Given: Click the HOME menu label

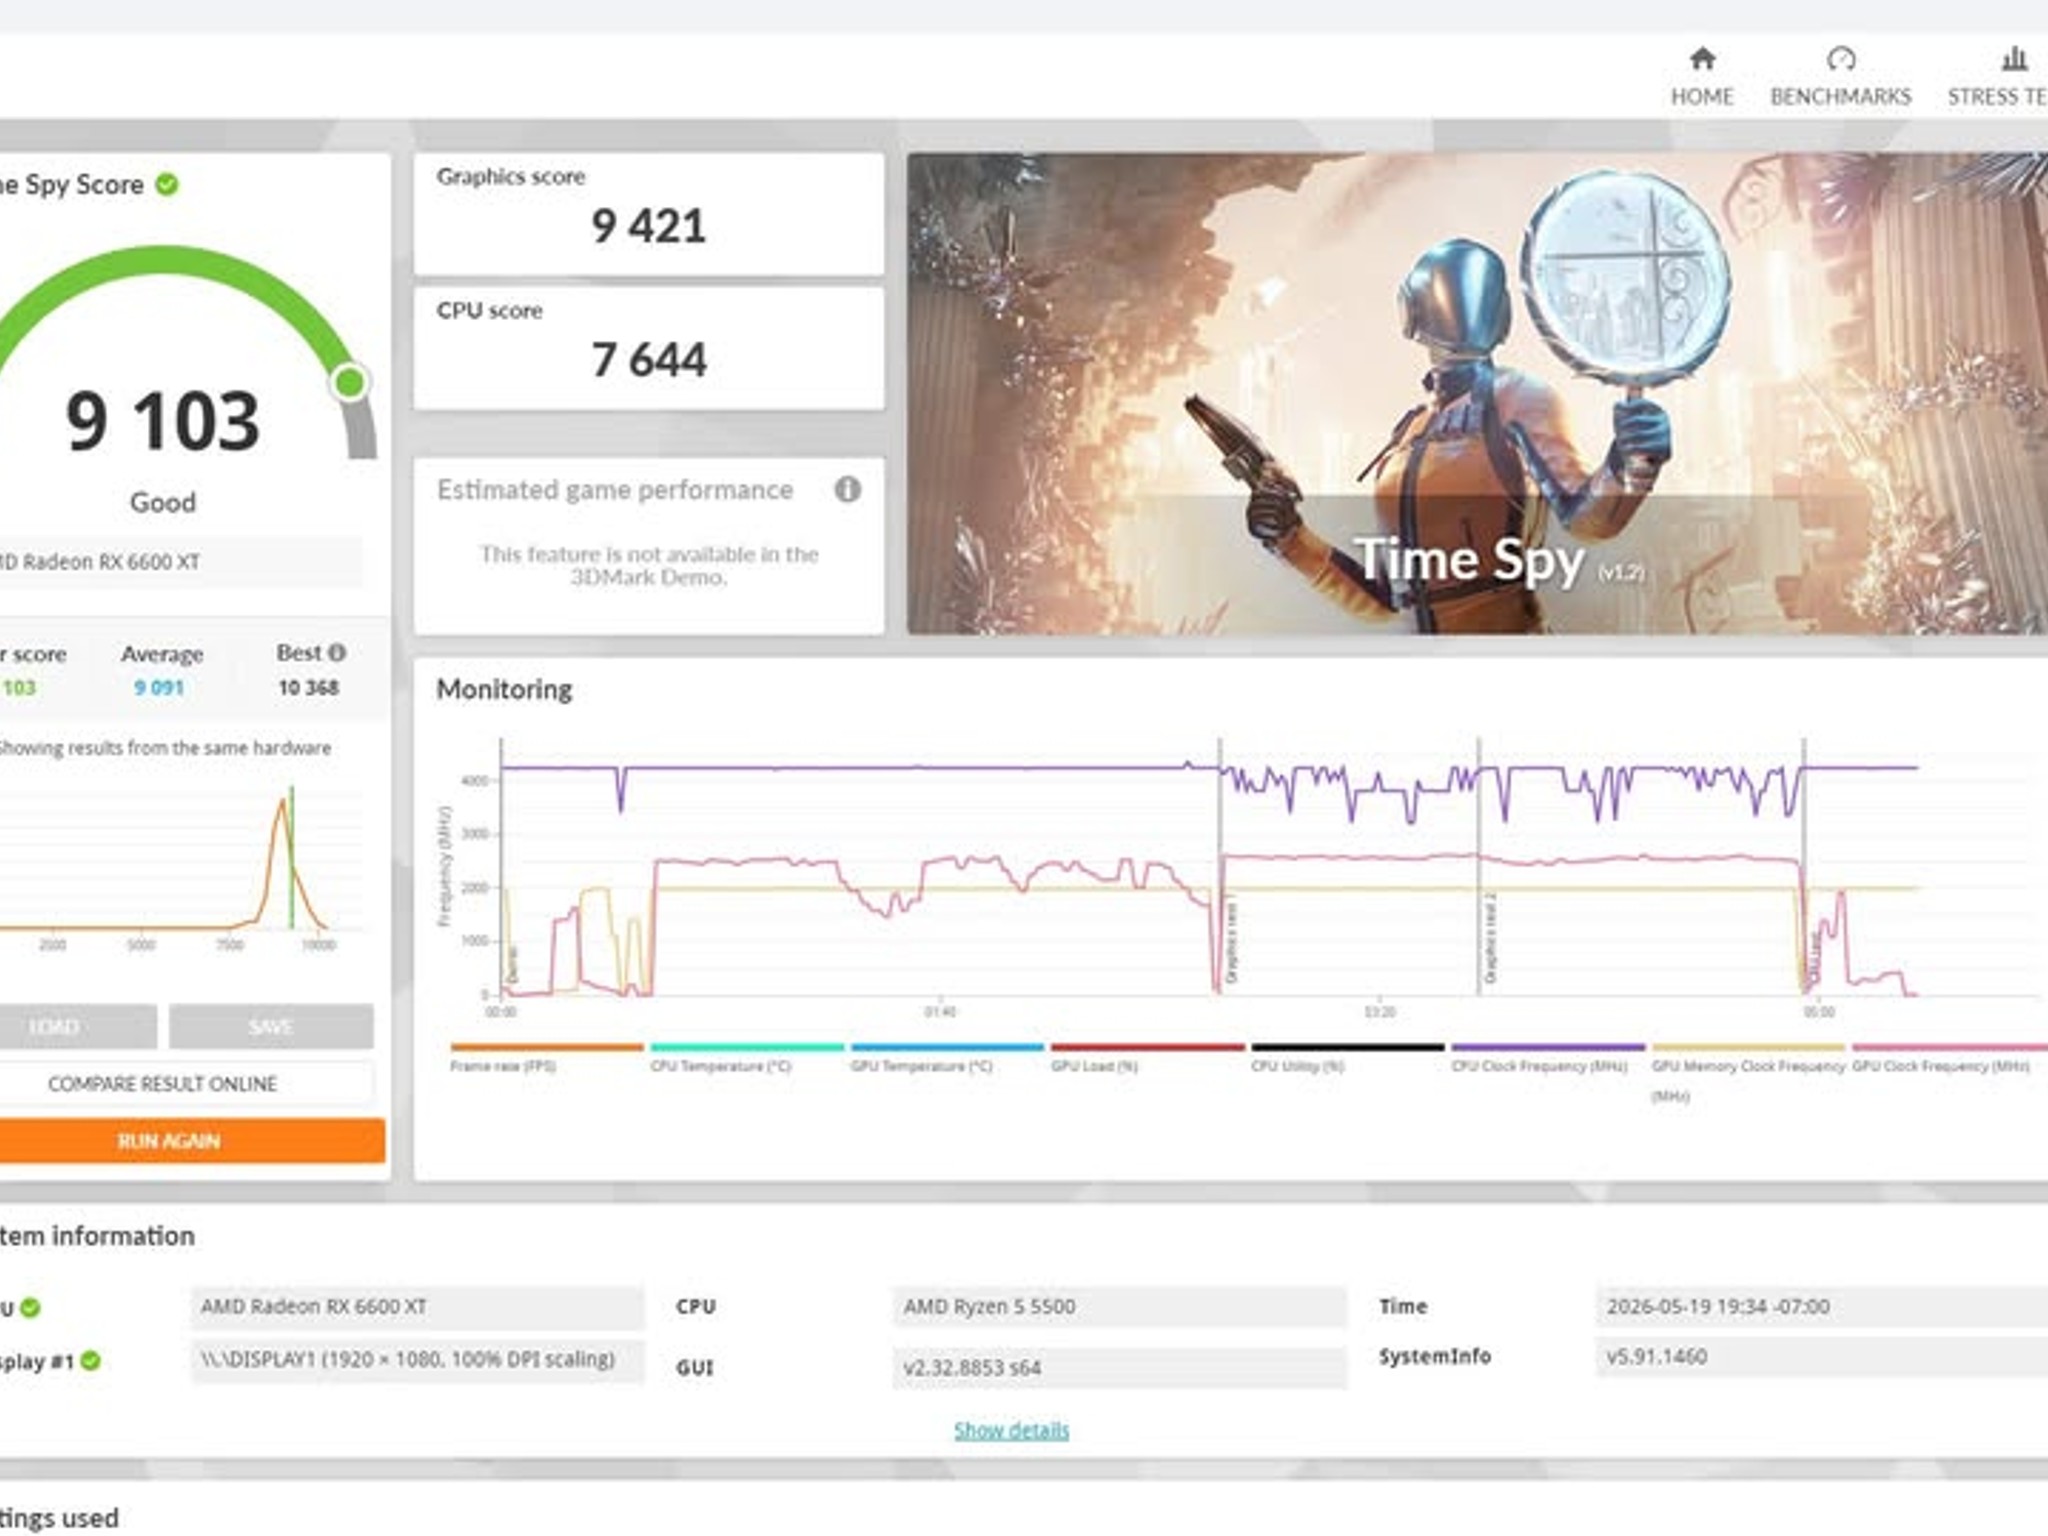Looking at the screenshot, I should click(1702, 97).
